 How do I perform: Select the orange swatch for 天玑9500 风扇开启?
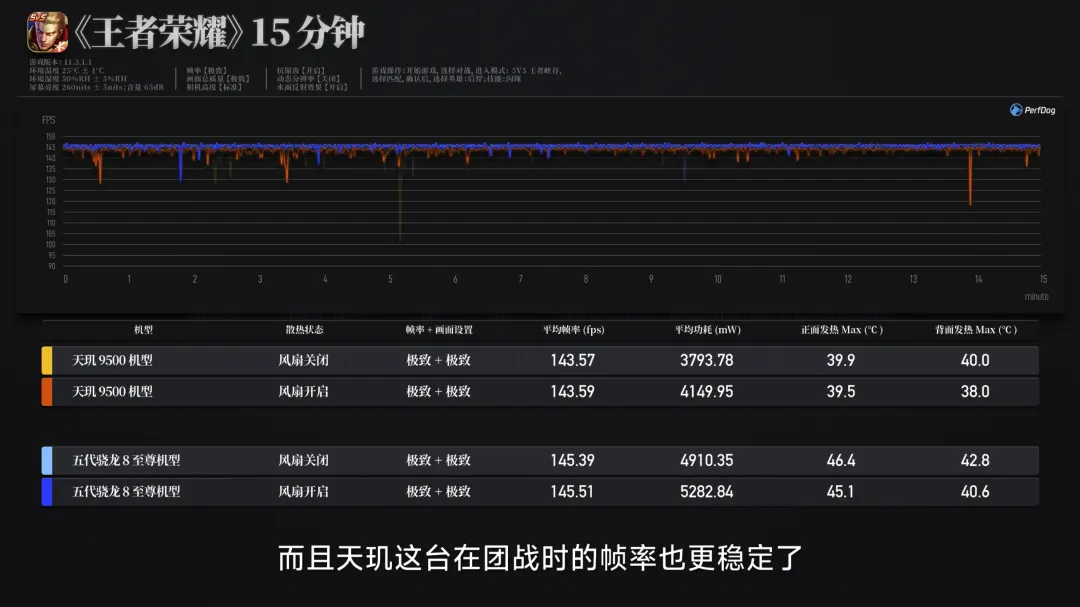point(47,391)
